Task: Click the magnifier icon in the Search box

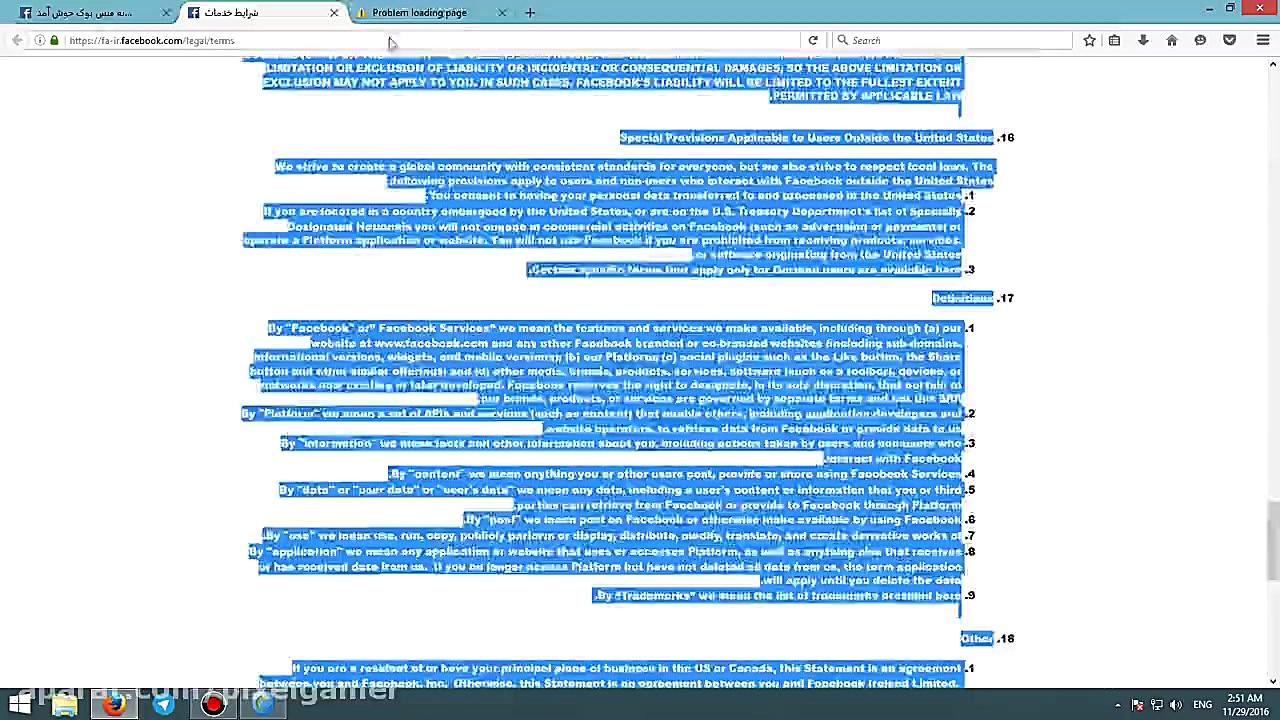Action: click(843, 40)
